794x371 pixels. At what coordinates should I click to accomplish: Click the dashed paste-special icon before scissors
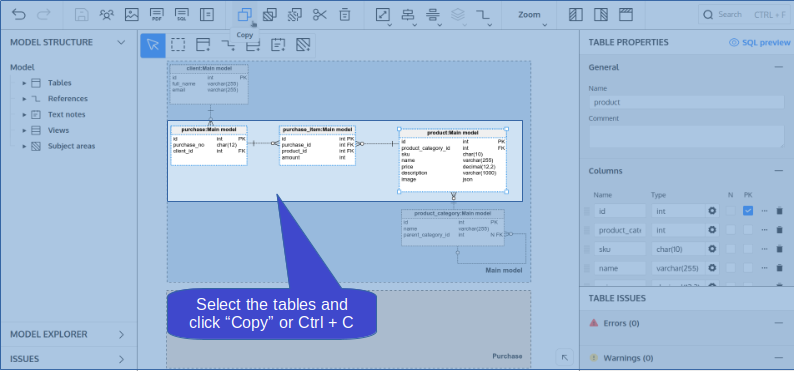(x=295, y=15)
